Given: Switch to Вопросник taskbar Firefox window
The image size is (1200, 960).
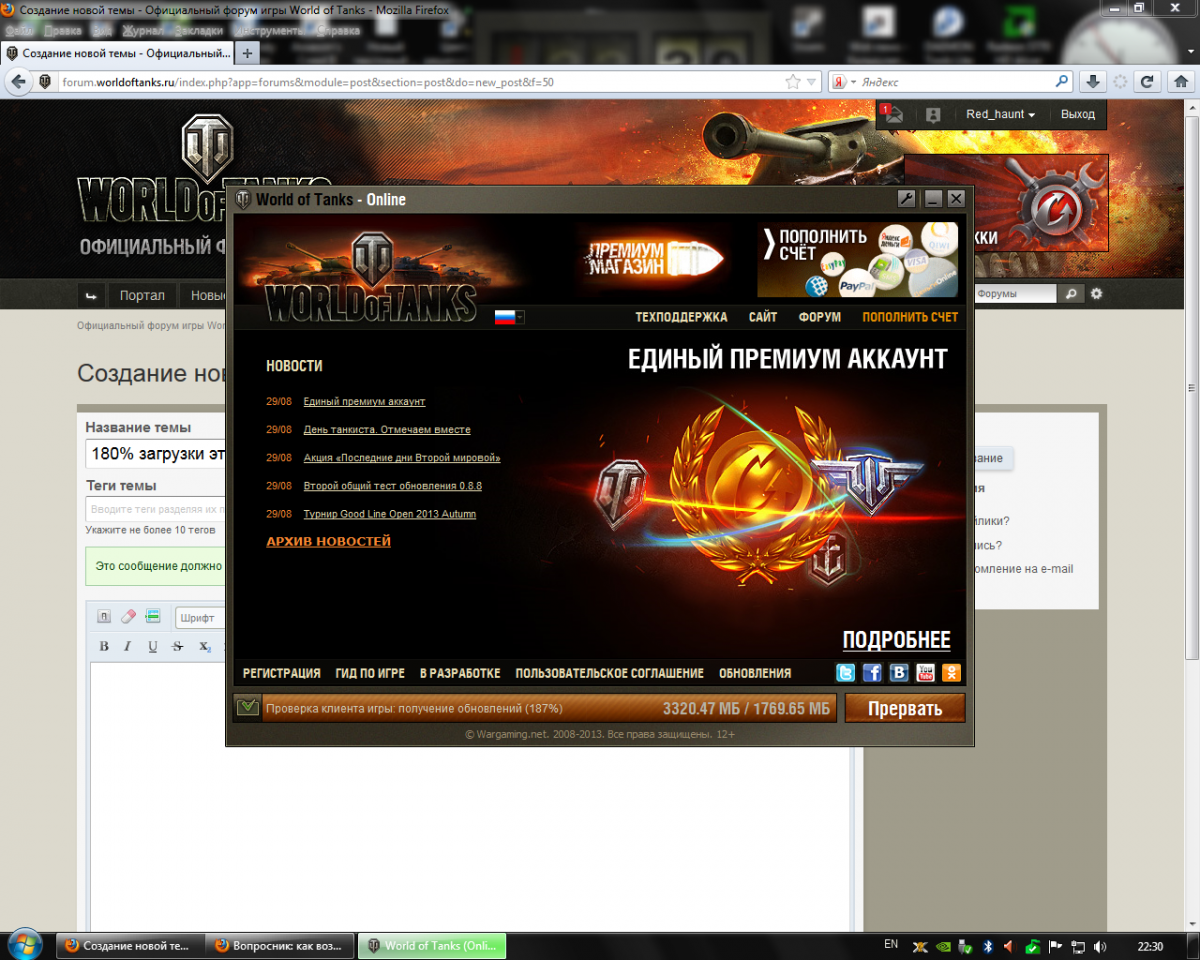Looking at the screenshot, I should point(281,945).
